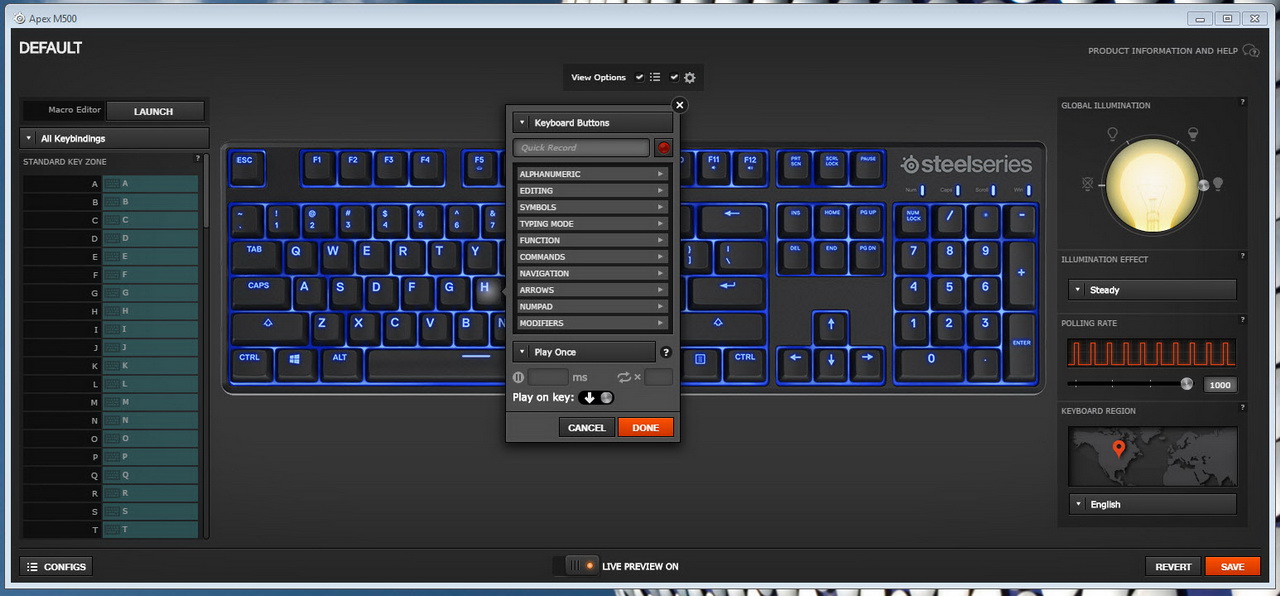Screen dimensions: 1280x596
Task: Select the numpad ENTER key
Action: pos(1021,346)
